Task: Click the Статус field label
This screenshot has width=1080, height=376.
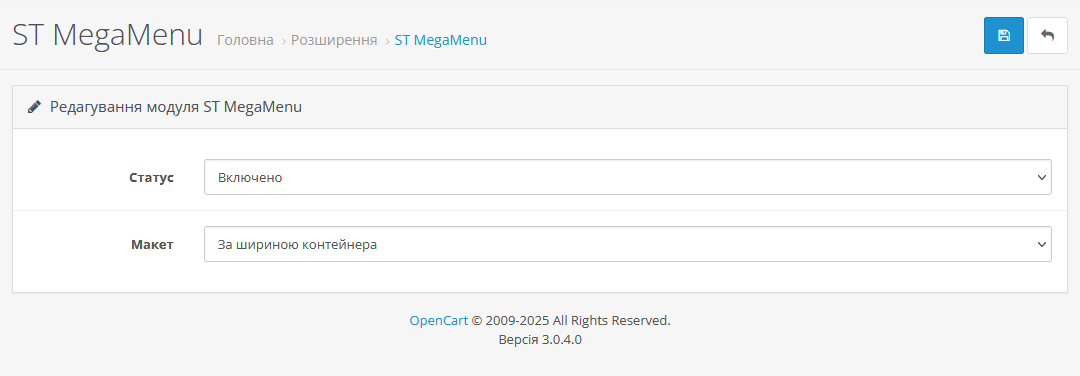Action: [152, 177]
